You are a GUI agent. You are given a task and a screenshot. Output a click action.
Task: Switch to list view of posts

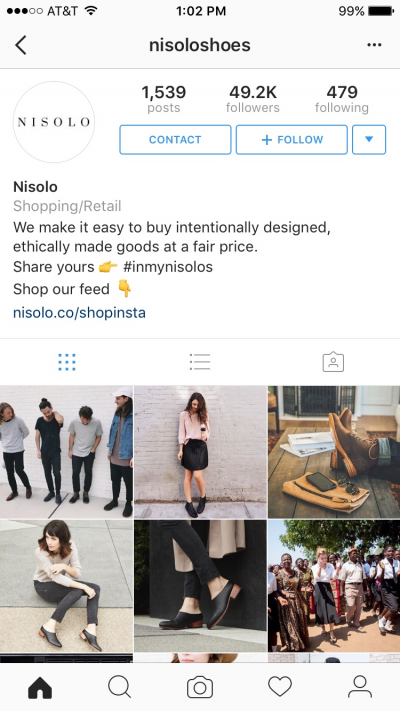200,362
